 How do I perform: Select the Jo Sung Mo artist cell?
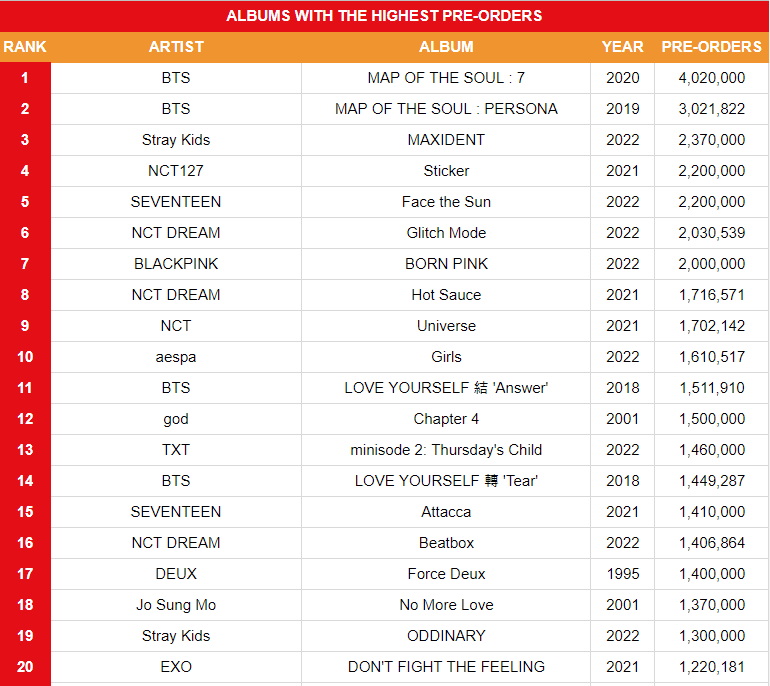[176, 605]
